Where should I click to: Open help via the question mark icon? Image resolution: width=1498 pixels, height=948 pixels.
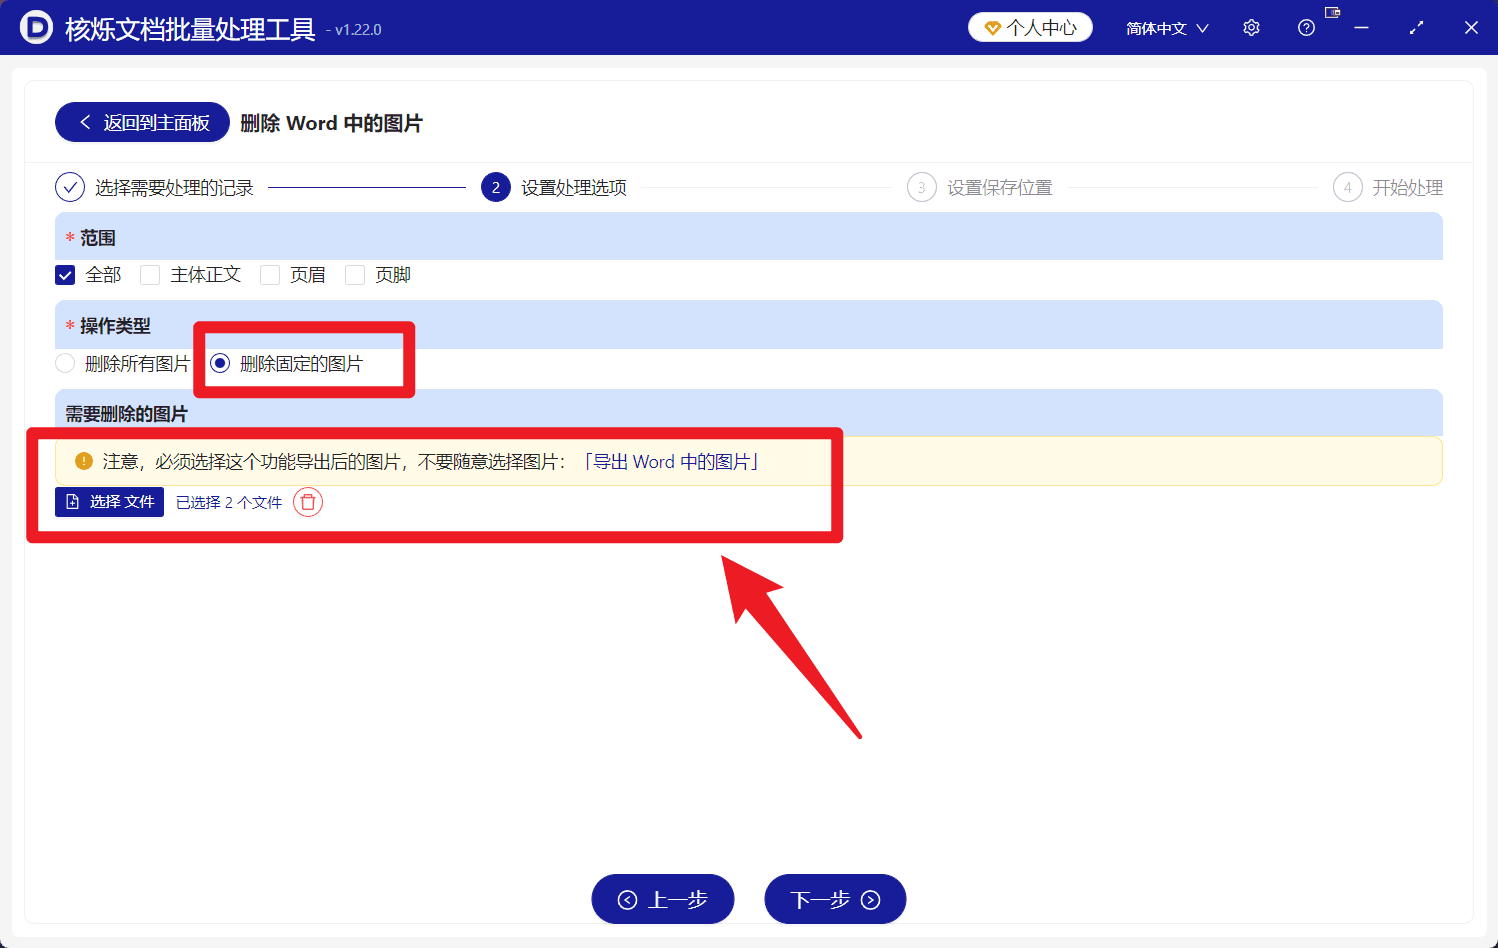click(1305, 27)
